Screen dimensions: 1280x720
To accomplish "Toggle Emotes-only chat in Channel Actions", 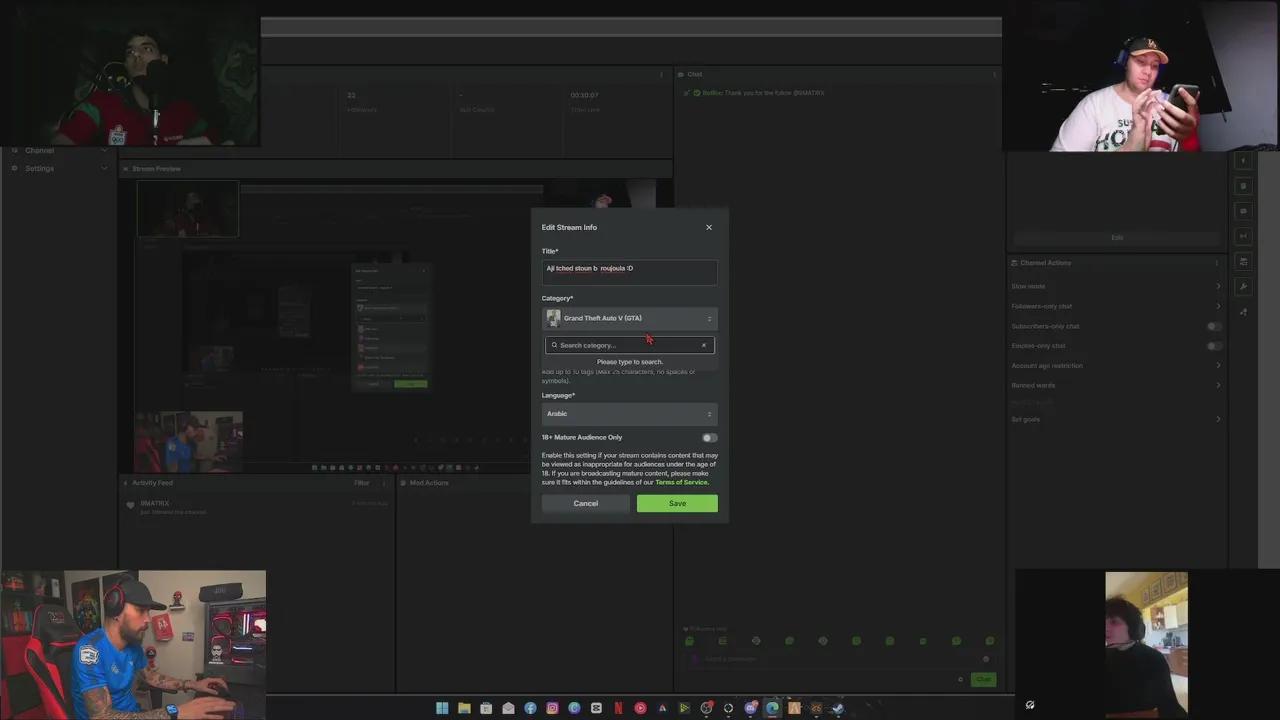I will click(x=1214, y=346).
